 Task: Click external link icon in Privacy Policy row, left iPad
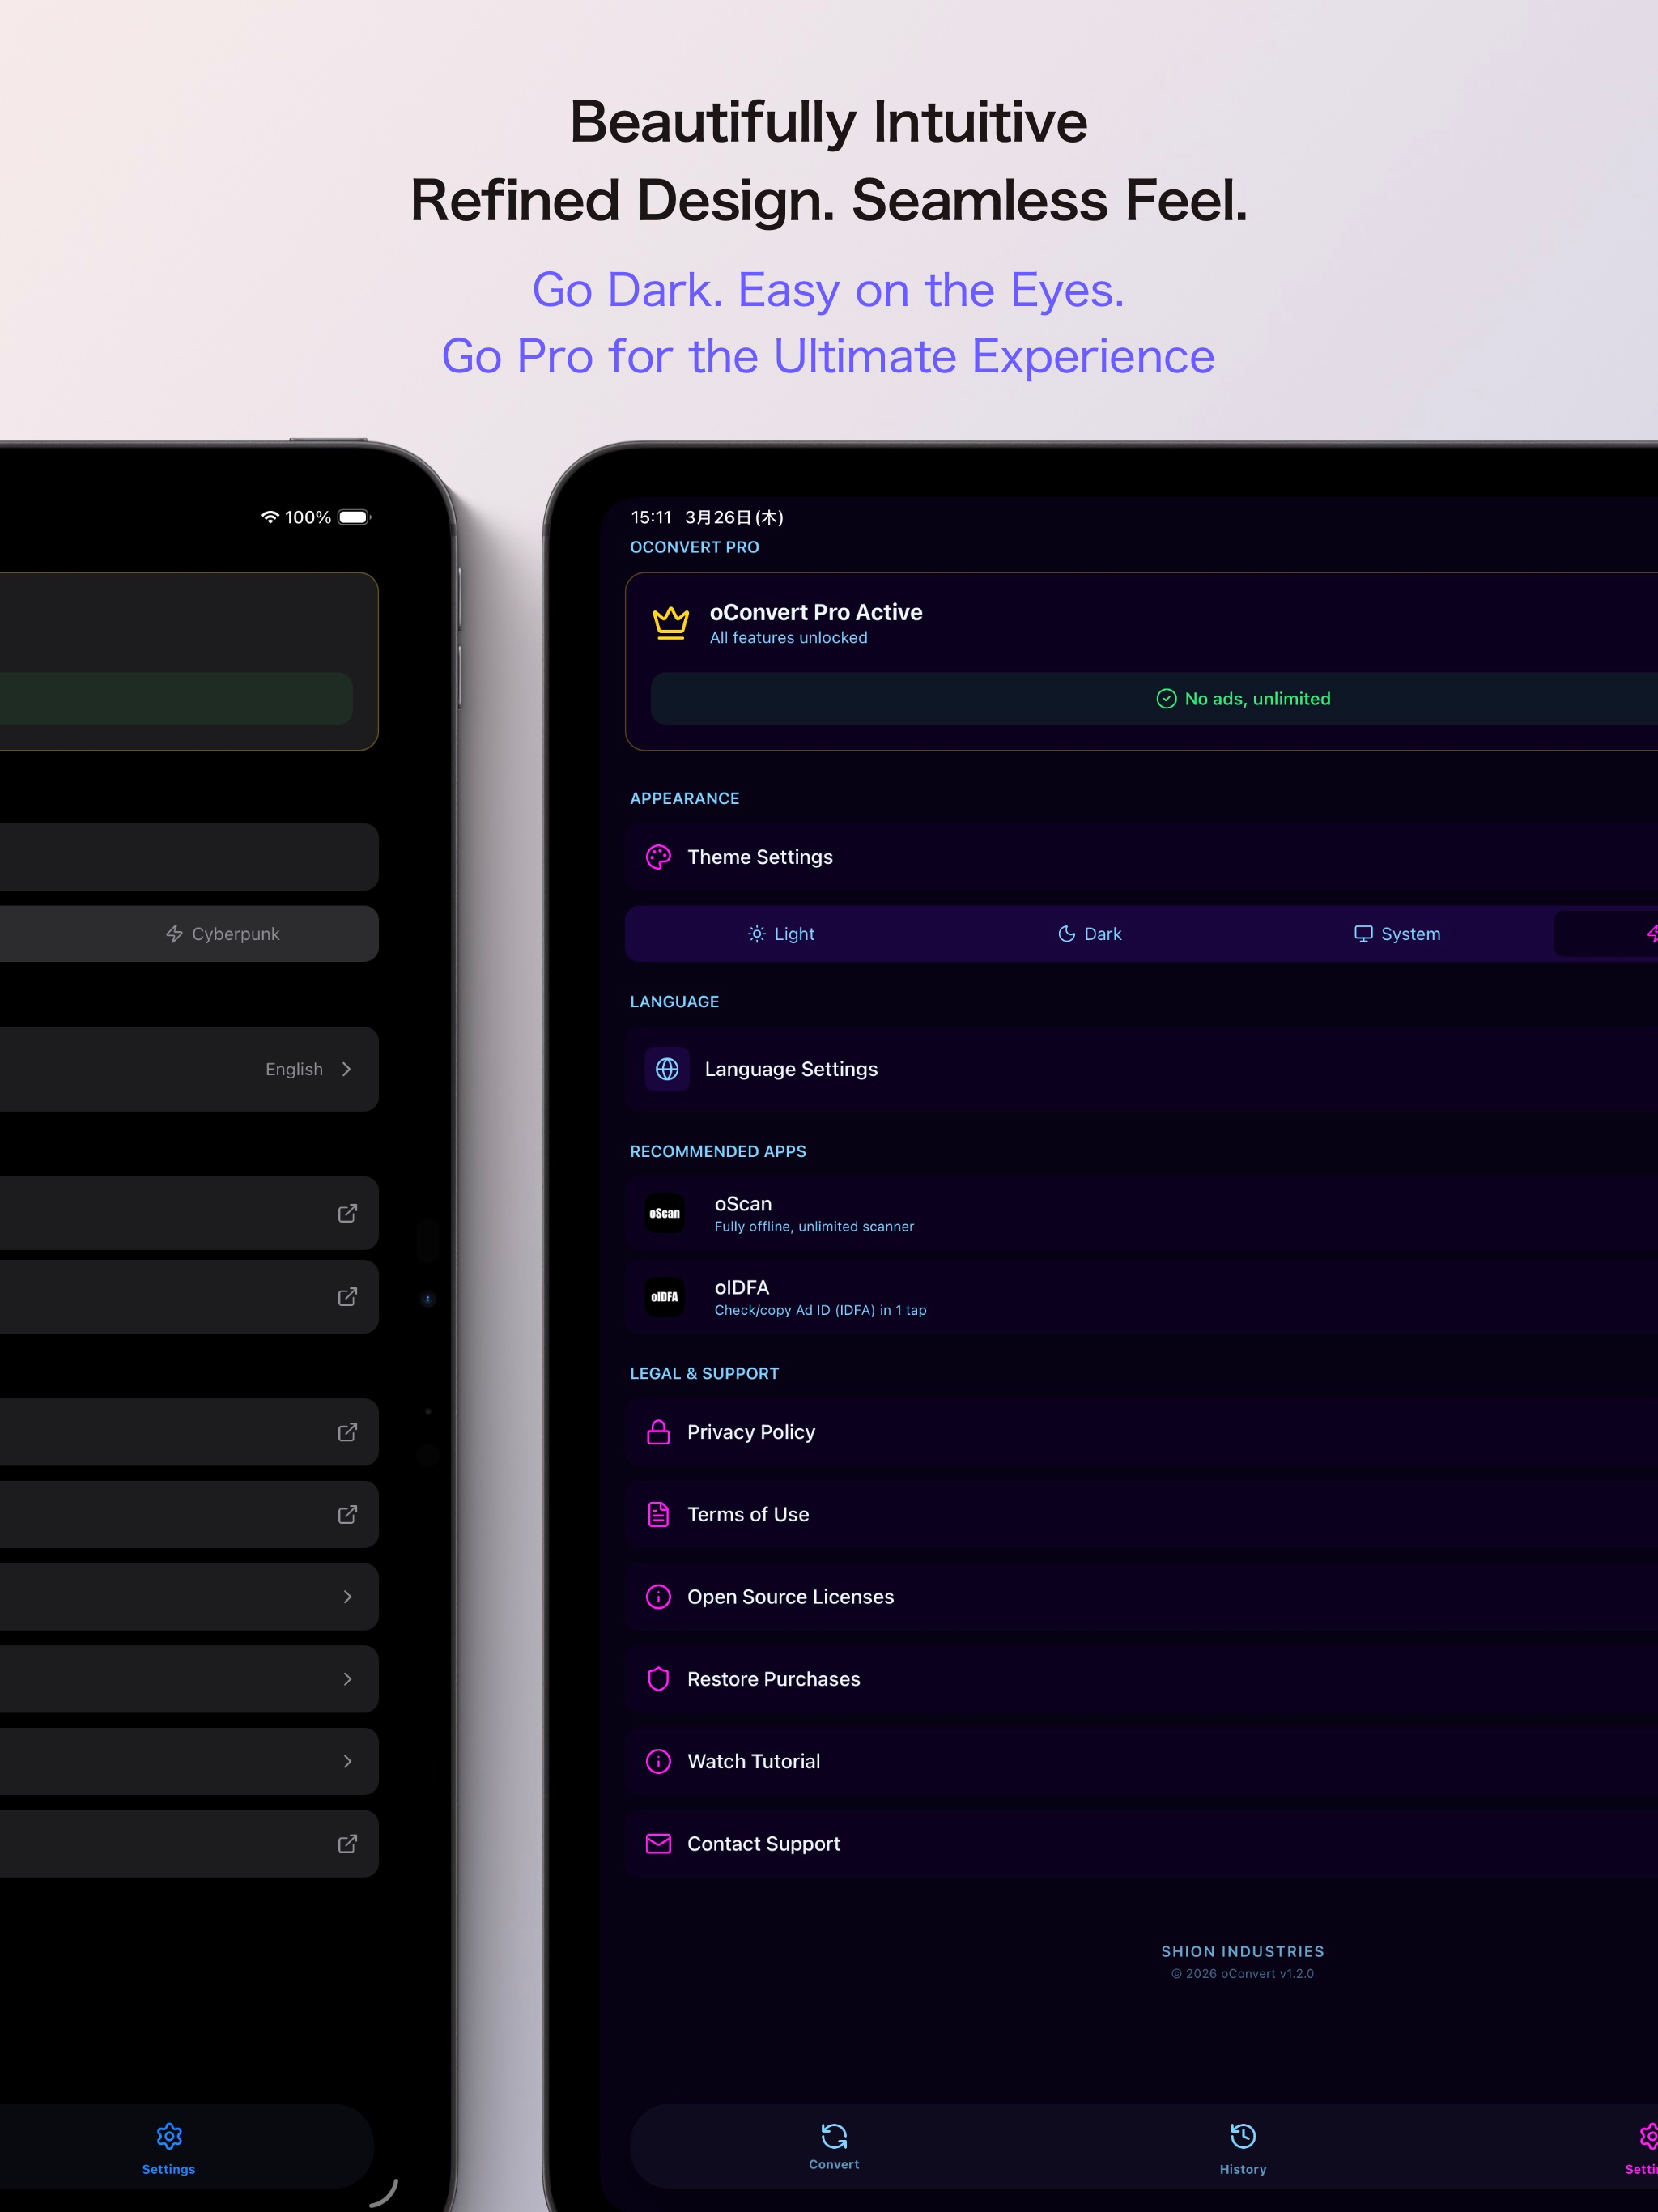pos(347,1432)
